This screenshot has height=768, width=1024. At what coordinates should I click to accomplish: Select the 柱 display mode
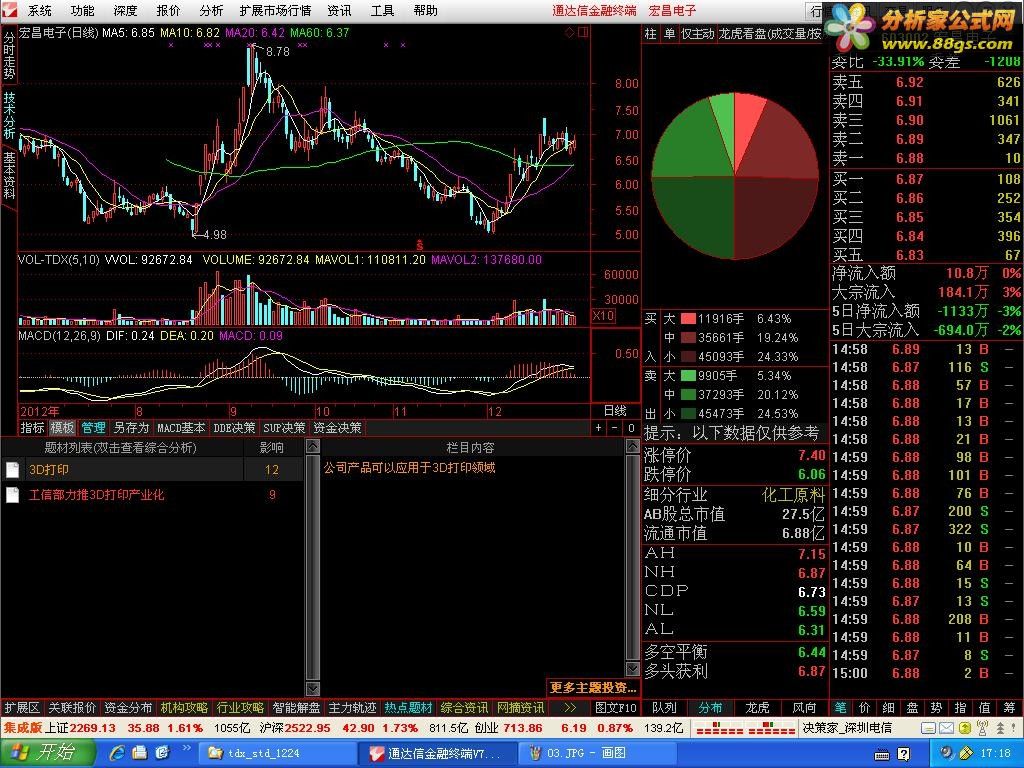(x=650, y=34)
